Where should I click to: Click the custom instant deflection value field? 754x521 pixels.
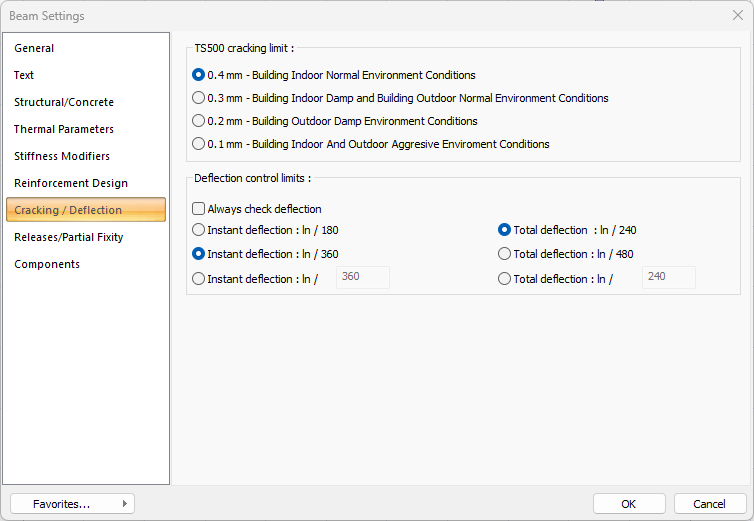click(362, 277)
